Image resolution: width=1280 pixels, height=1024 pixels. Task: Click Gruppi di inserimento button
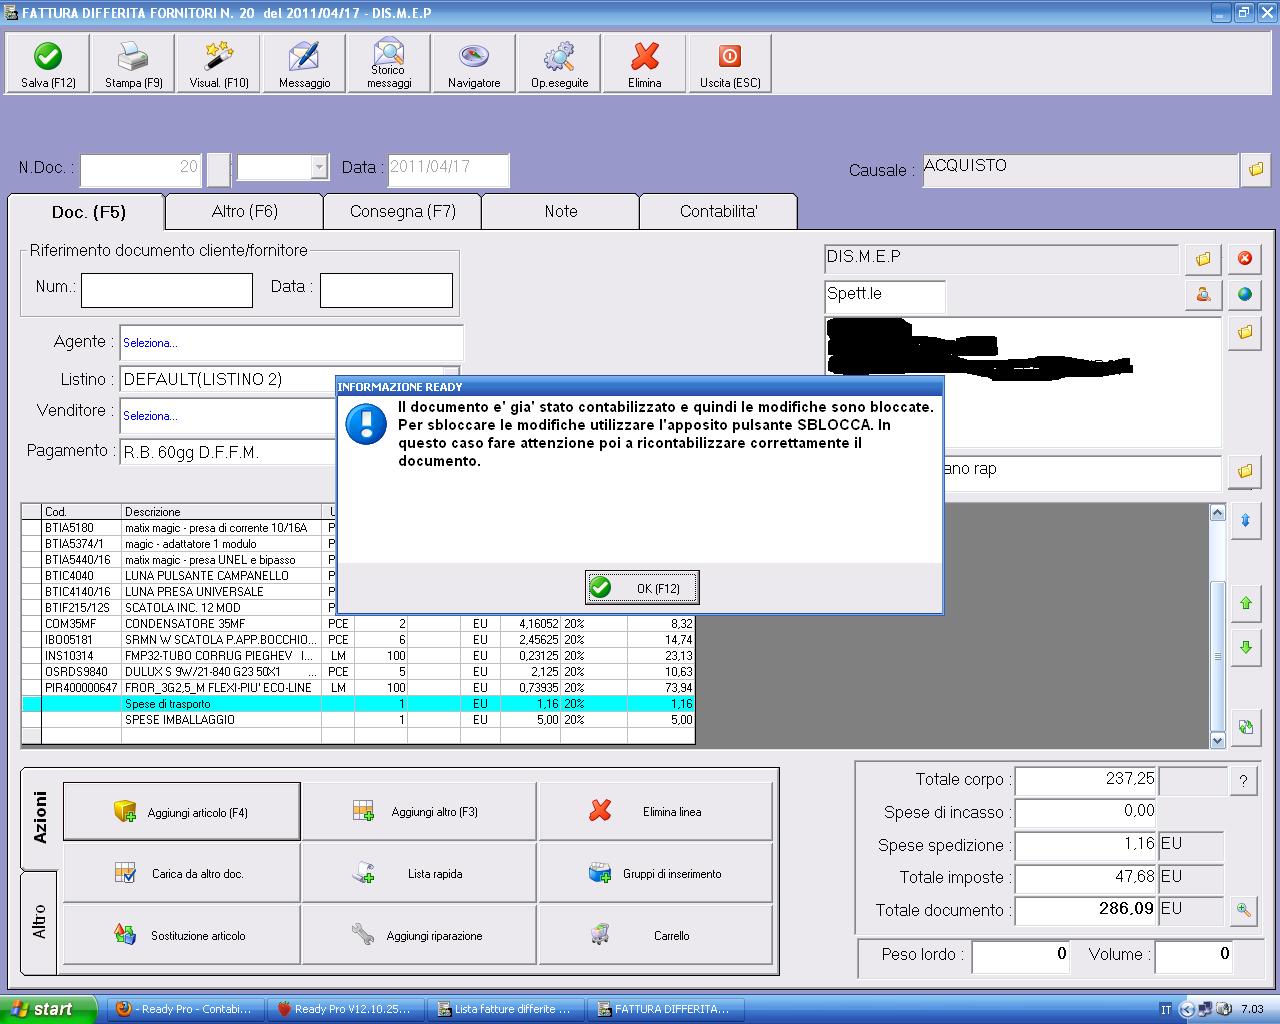pyautogui.click(x=656, y=873)
